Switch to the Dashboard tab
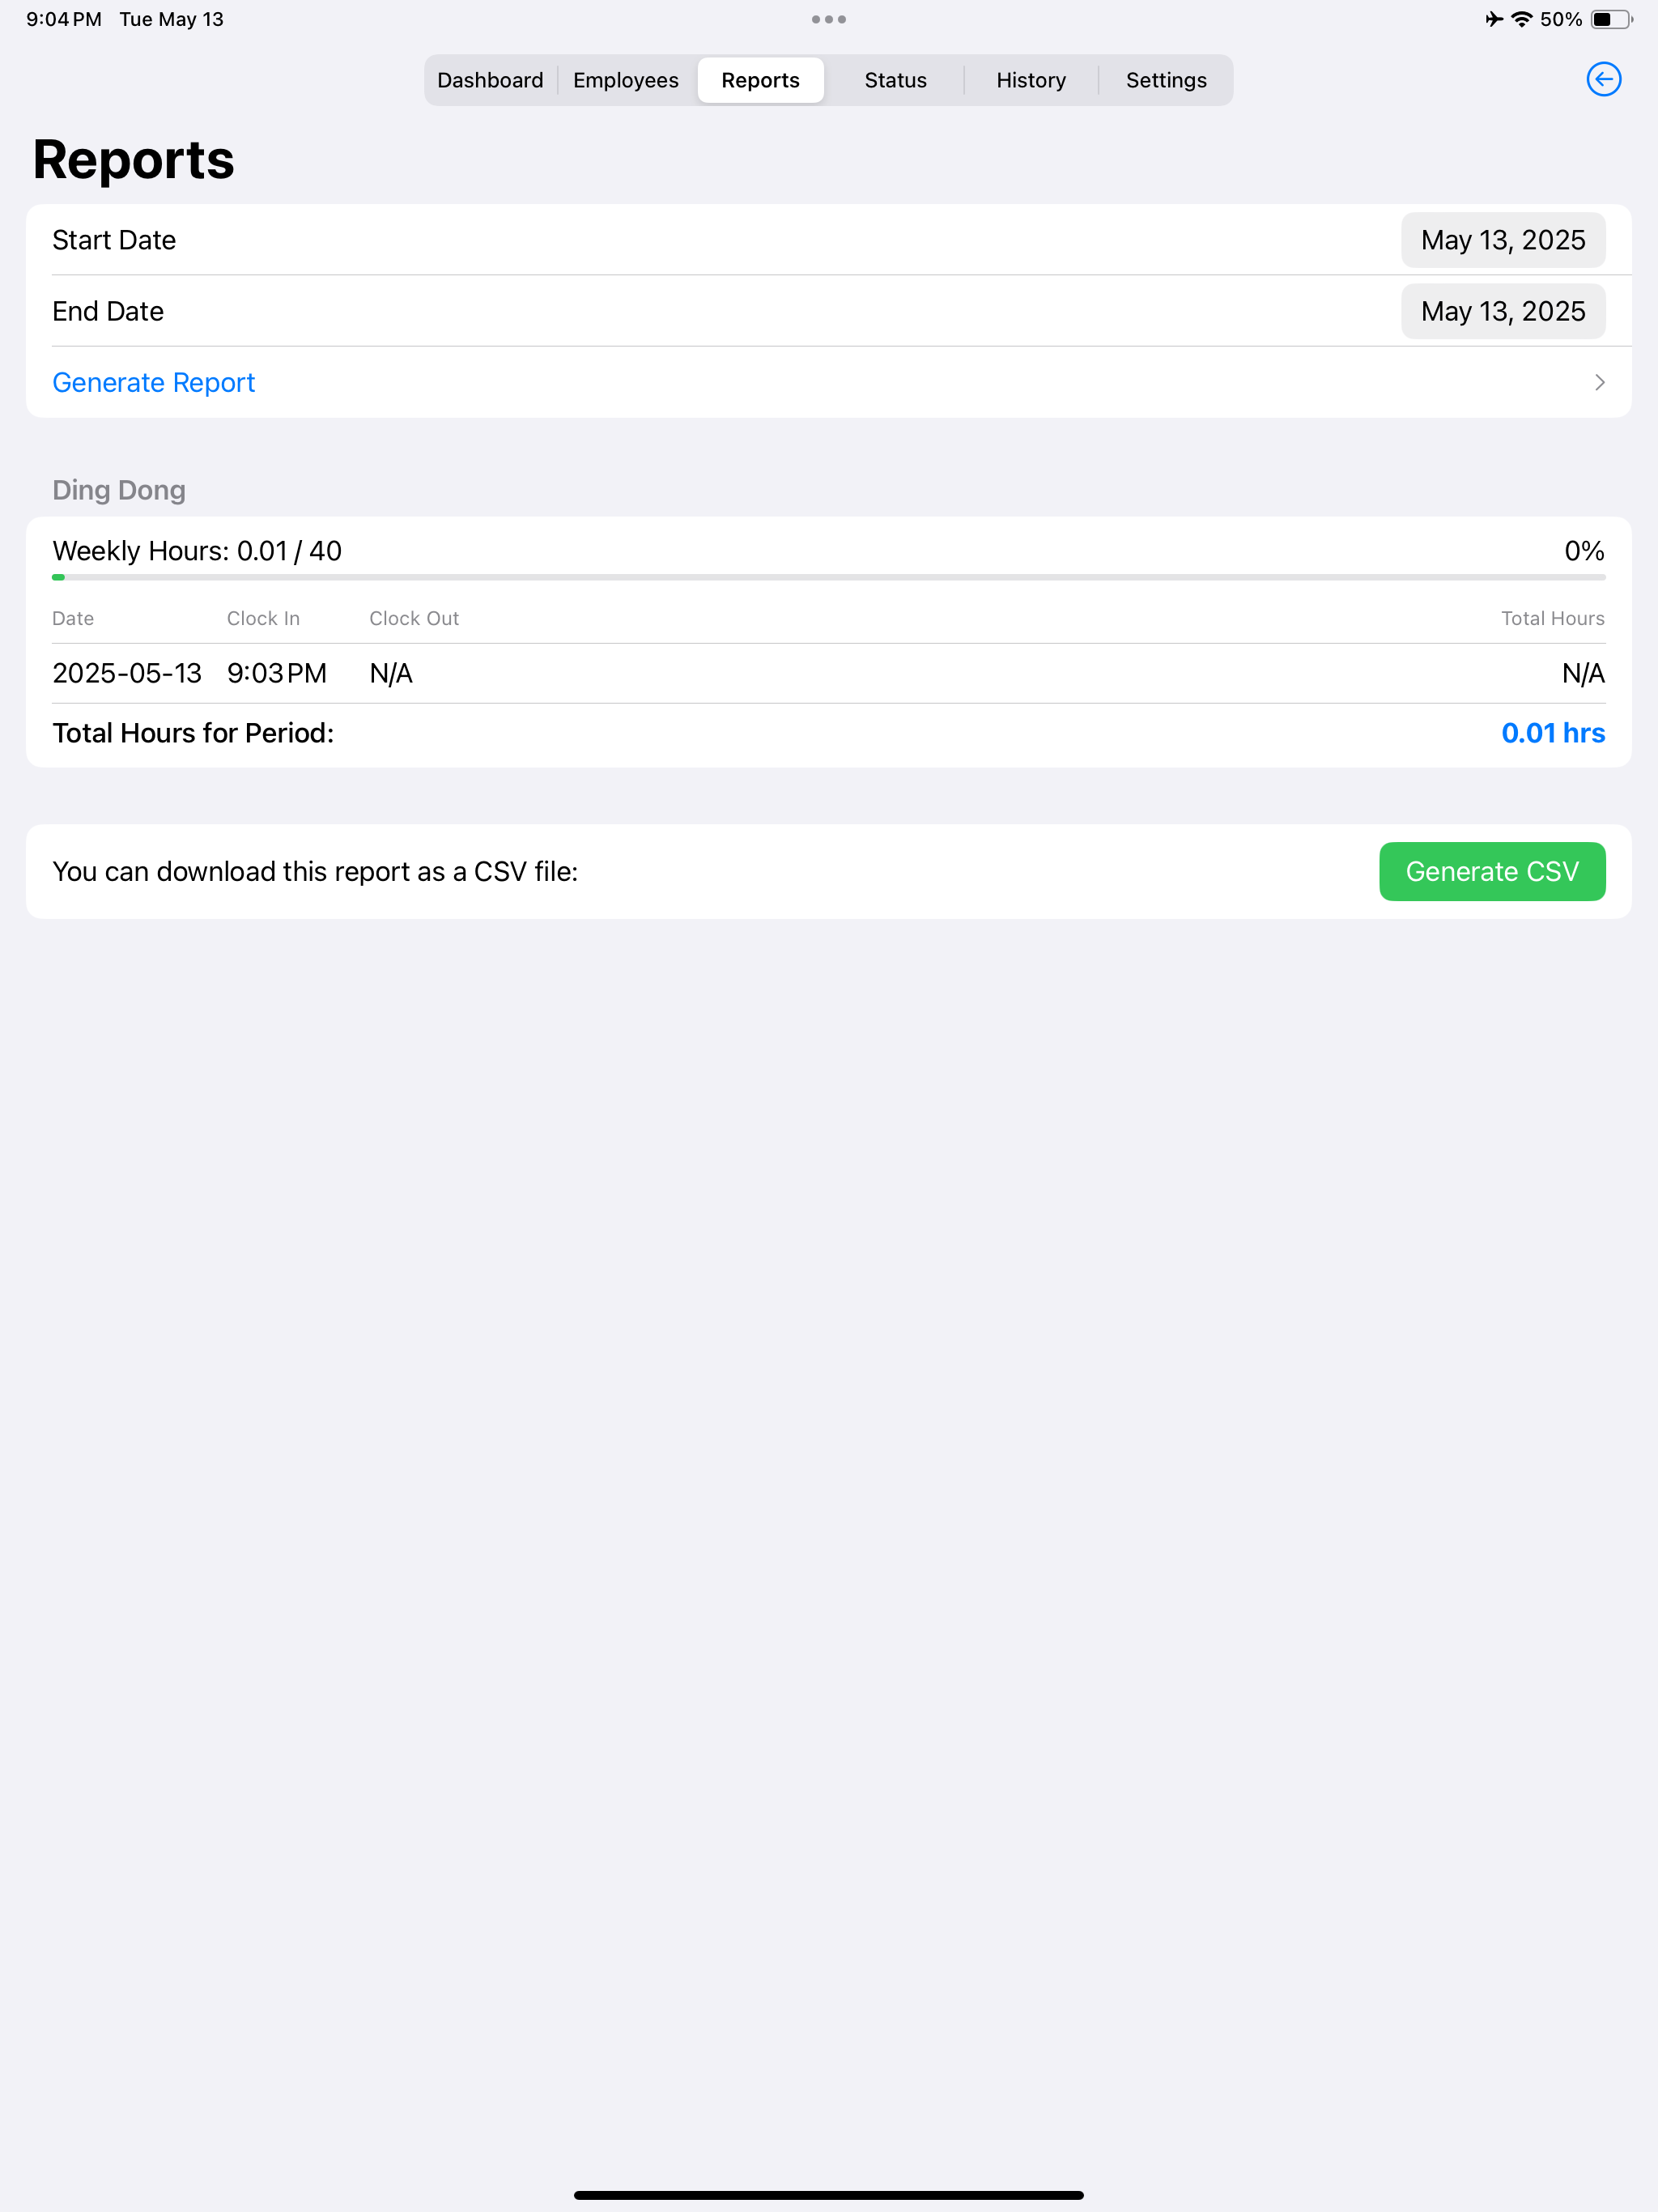Viewport: 1658px width, 2212px height. [490, 80]
